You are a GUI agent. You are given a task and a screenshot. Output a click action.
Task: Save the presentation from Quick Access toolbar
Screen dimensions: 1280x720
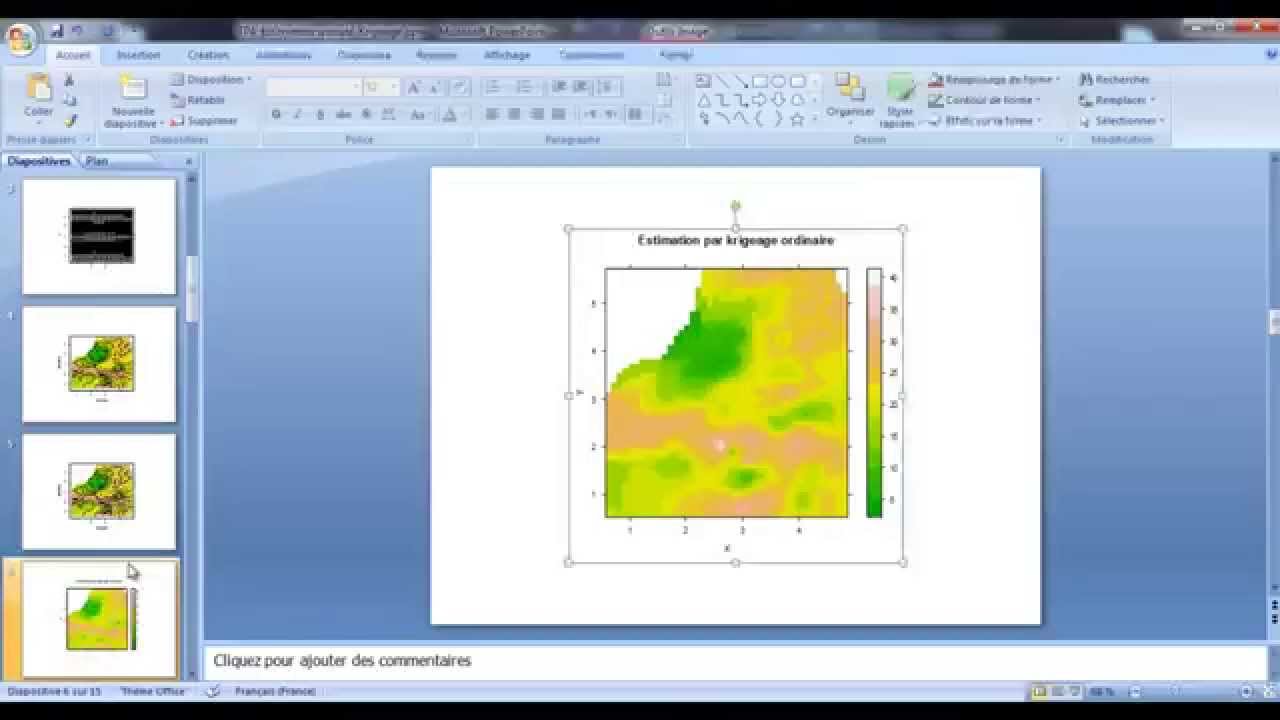(x=58, y=31)
